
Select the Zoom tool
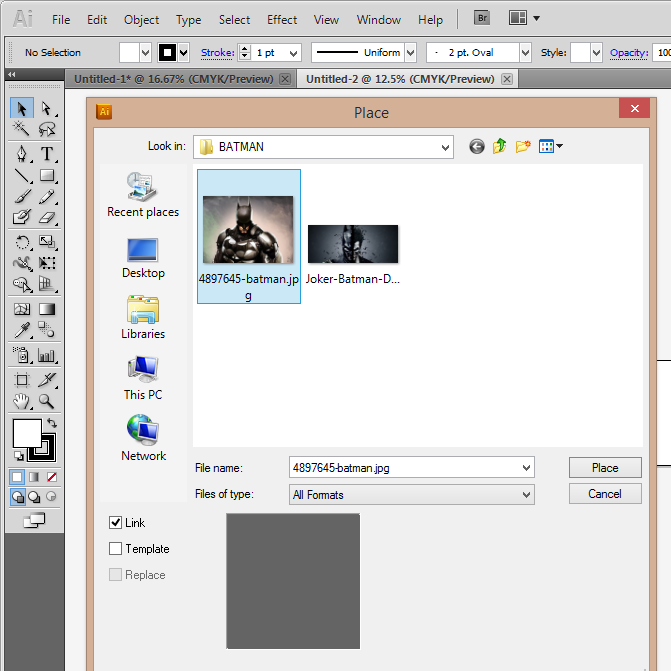[x=47, y=401]
